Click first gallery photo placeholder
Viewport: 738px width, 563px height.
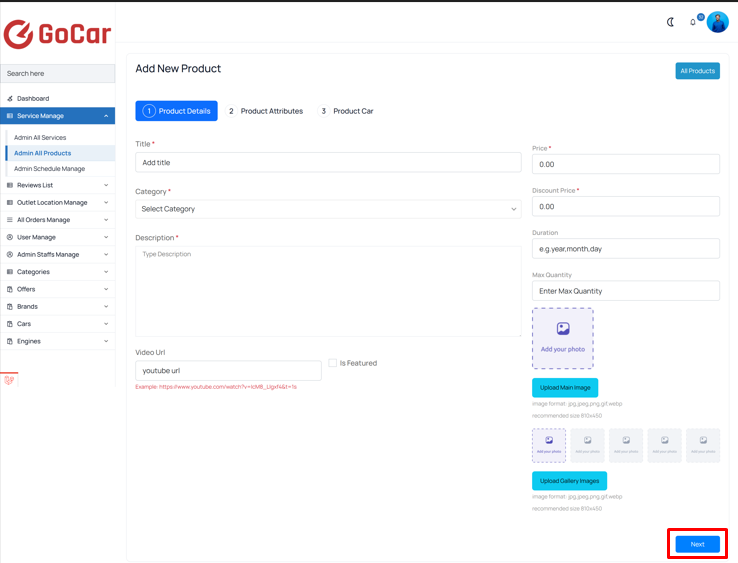pyautogui.click(x=549, y=445)
